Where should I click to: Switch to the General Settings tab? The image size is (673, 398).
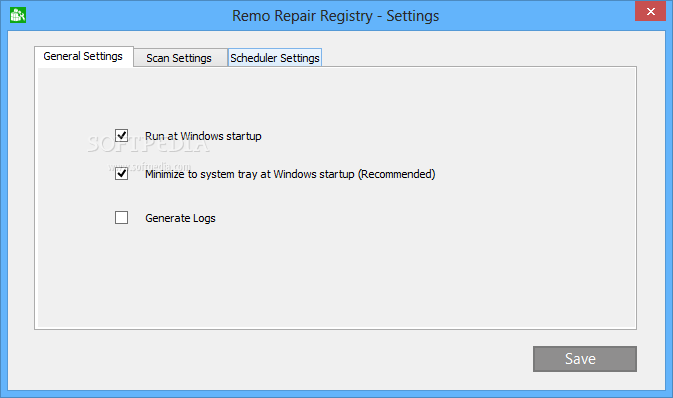84,56
